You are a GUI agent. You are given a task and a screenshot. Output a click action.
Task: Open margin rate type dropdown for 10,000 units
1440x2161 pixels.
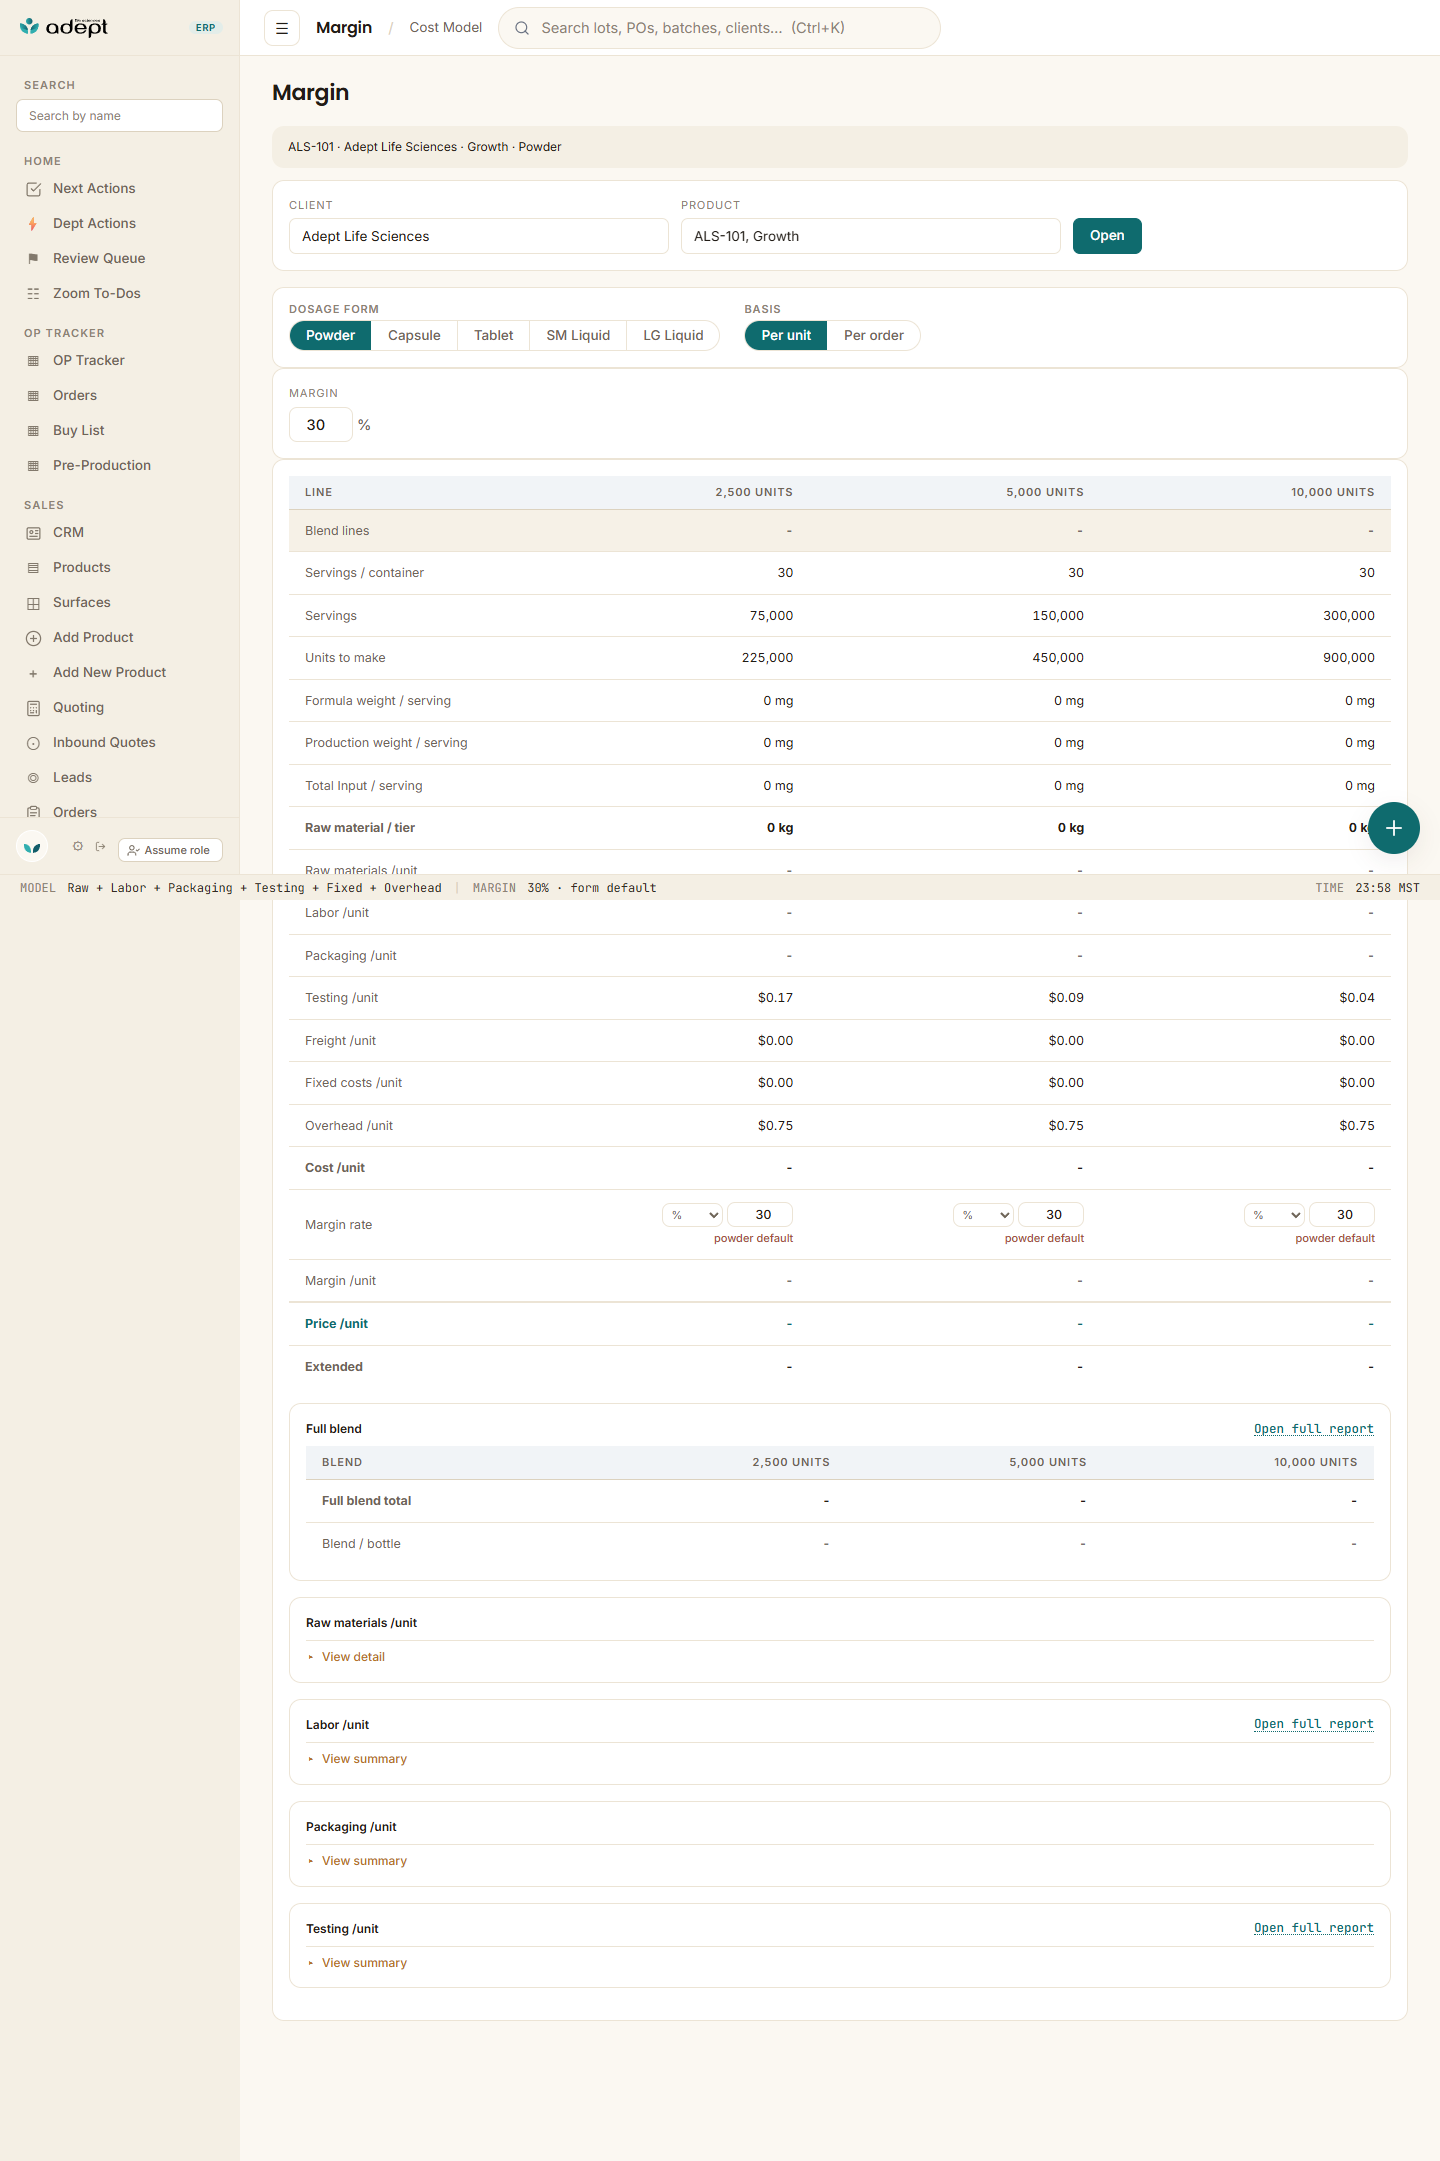1275,1215
